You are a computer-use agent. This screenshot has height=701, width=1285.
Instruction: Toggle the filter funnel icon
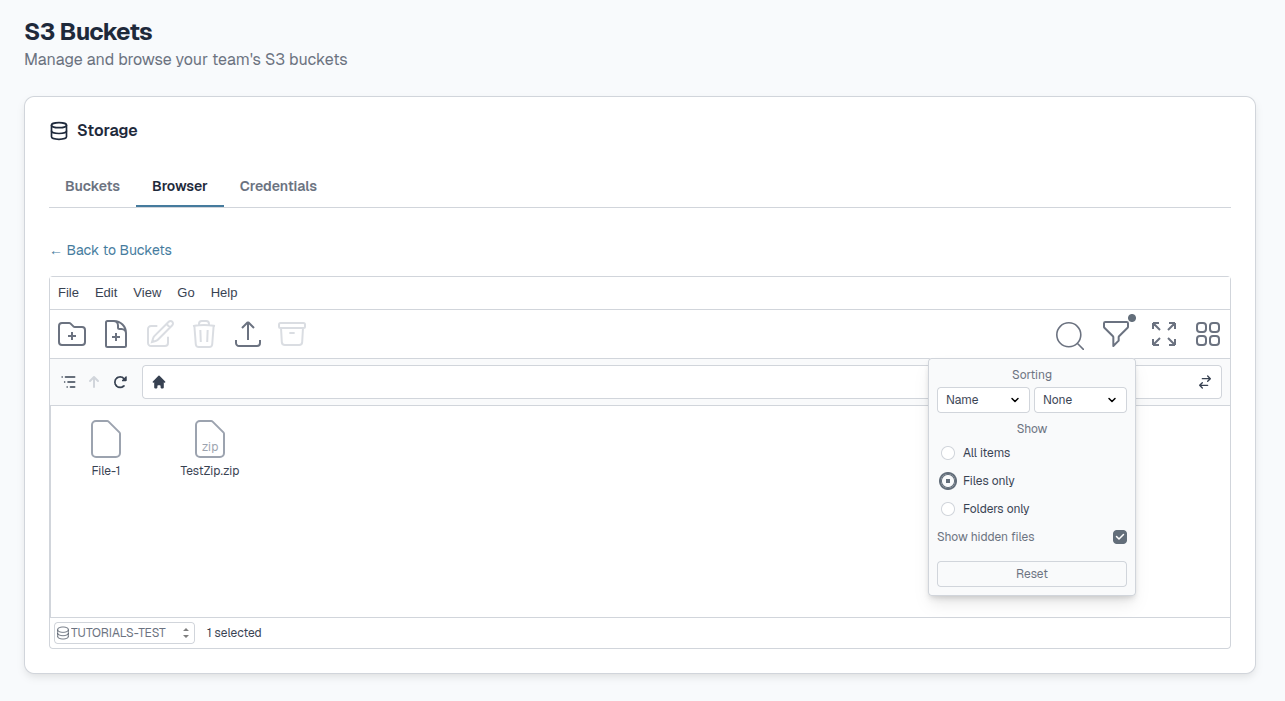pyautogui.click(x=1116, y=334)
